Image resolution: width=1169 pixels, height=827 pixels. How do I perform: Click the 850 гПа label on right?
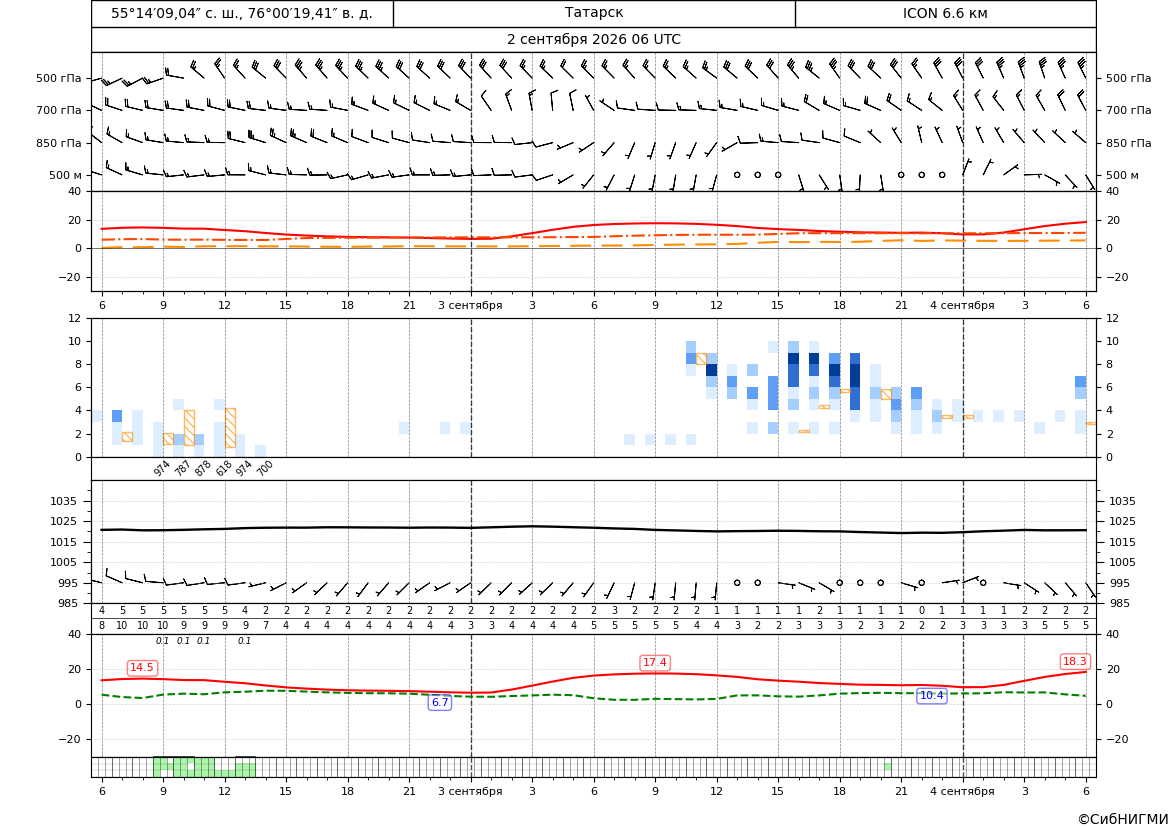1129,143
